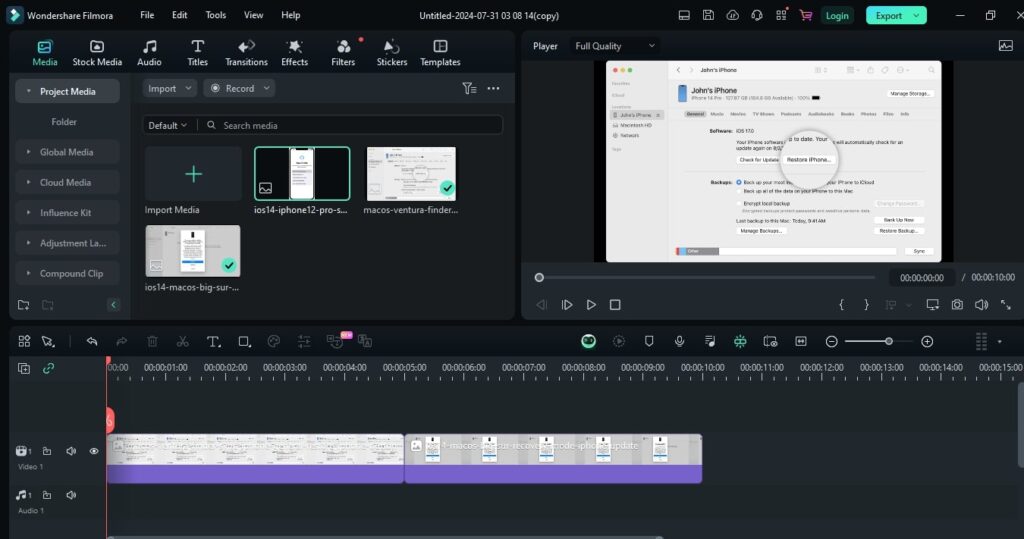Open the Full Quality player dropdown
The image size is (1024, 539).
coord(614,46)
